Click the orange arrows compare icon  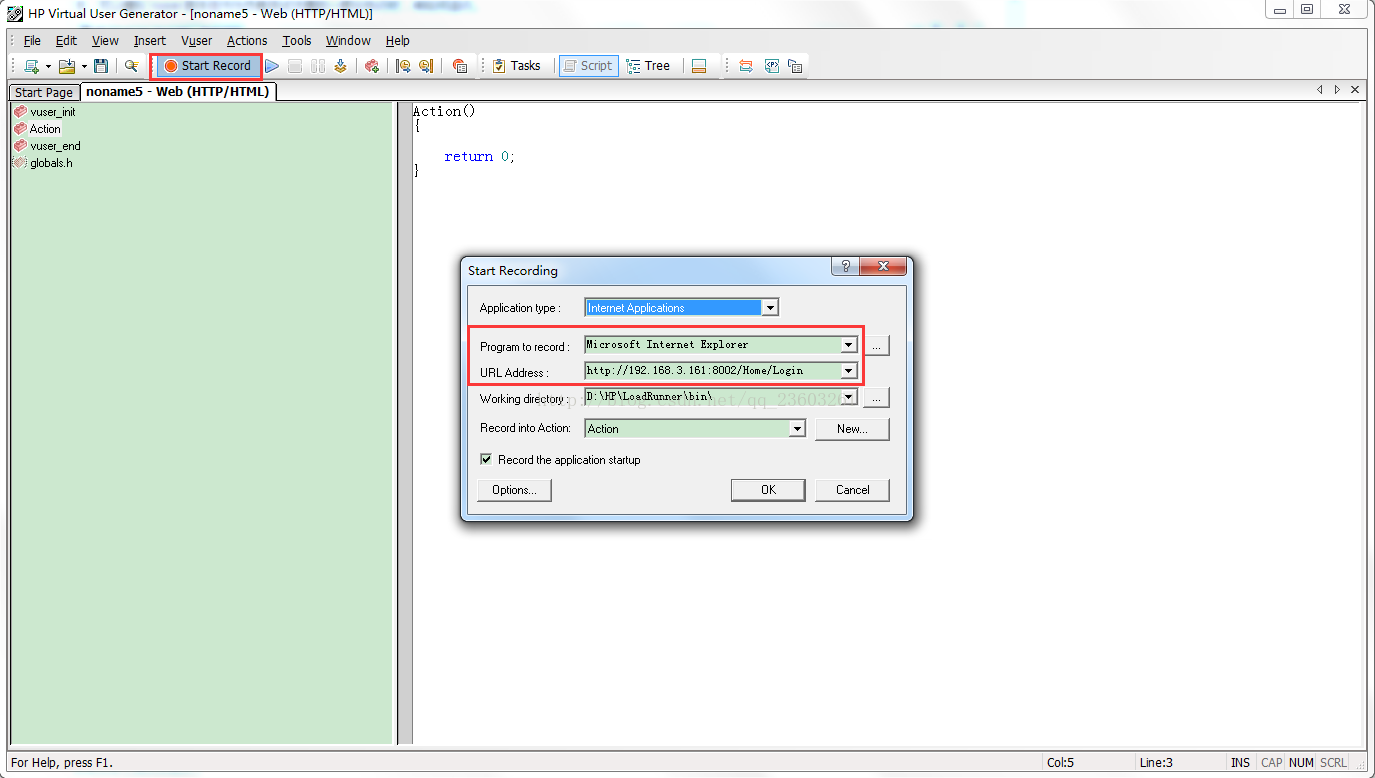click(746, 66)
